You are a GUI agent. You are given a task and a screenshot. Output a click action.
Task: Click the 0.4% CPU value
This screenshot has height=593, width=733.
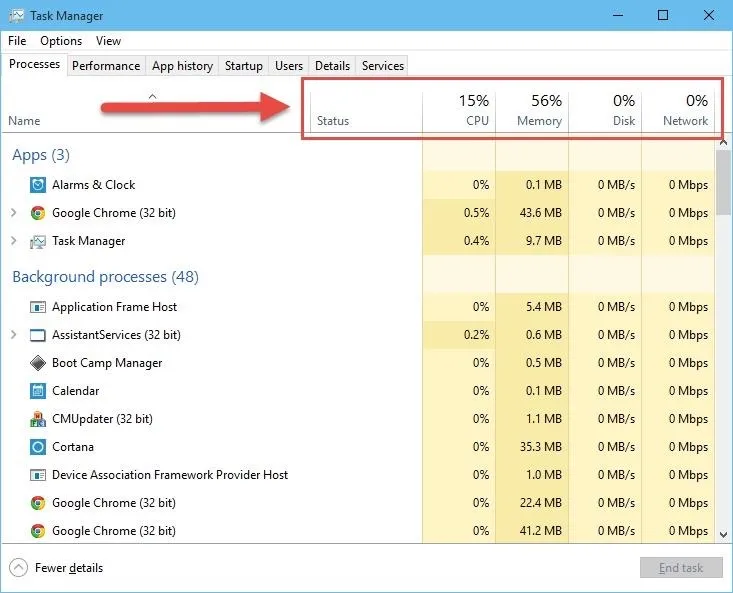click(476, 241)
